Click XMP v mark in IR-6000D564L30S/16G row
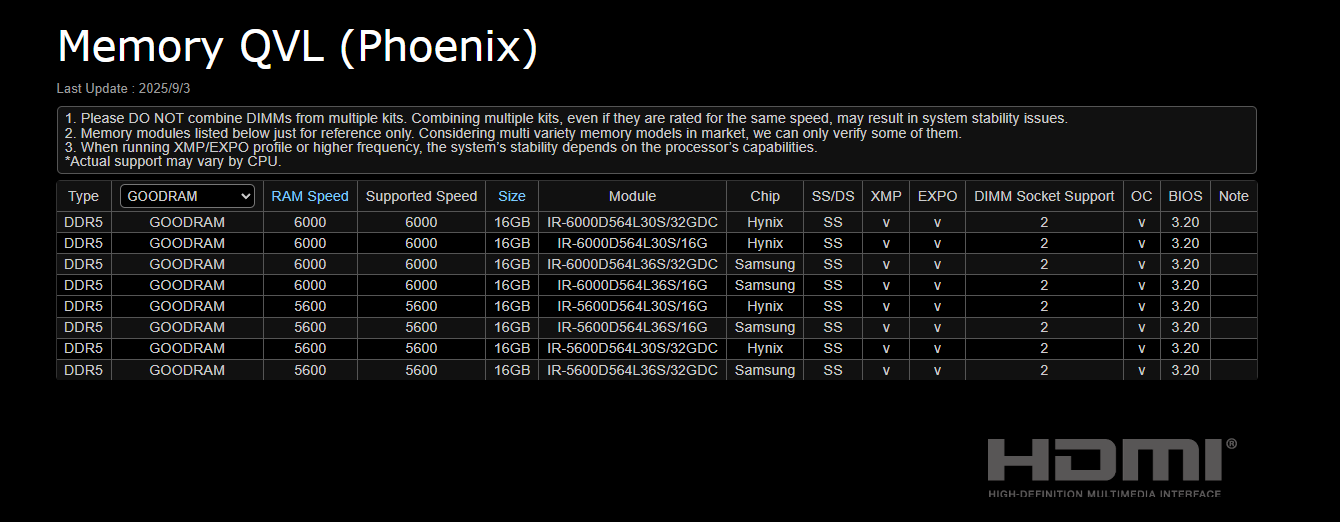This screenshot has width=1340, height=522. [886, 243]
